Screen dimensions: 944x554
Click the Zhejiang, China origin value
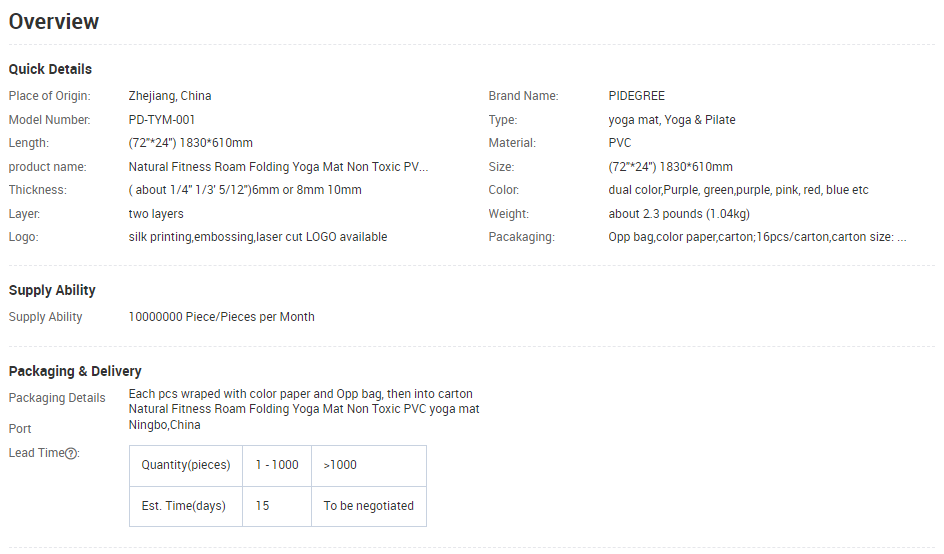[170, 96]
